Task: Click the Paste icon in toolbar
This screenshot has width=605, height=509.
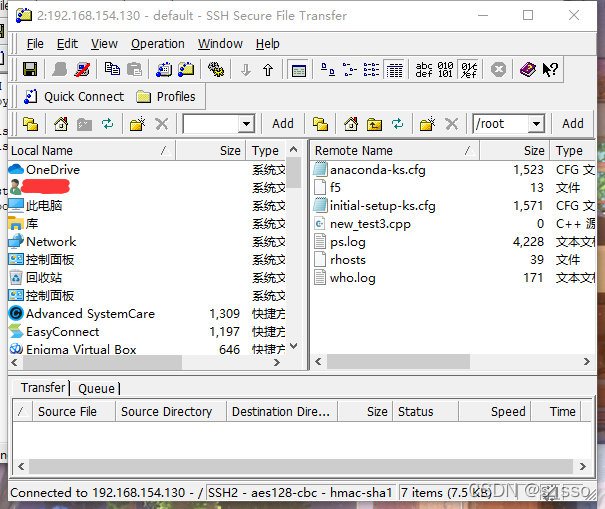Action: tap(134, 69)
